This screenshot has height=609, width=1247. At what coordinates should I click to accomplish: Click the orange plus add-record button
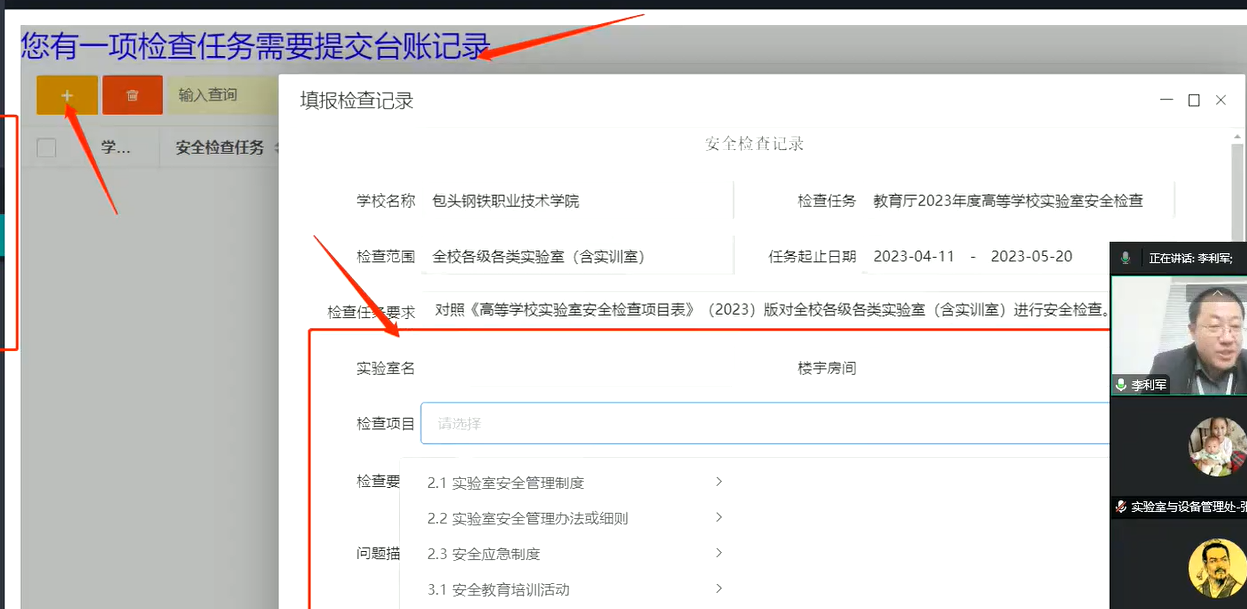[67, 95]
